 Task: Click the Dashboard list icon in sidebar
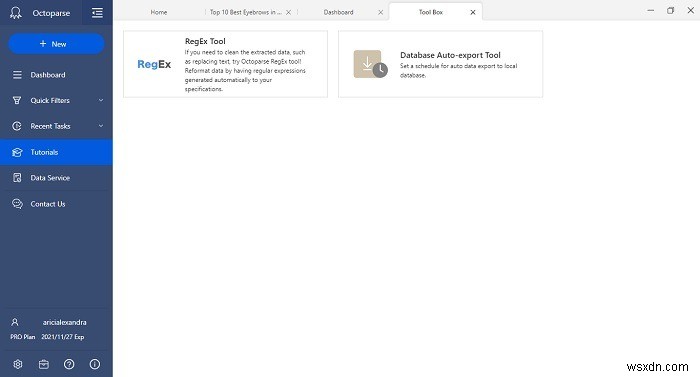click(17, 75)
